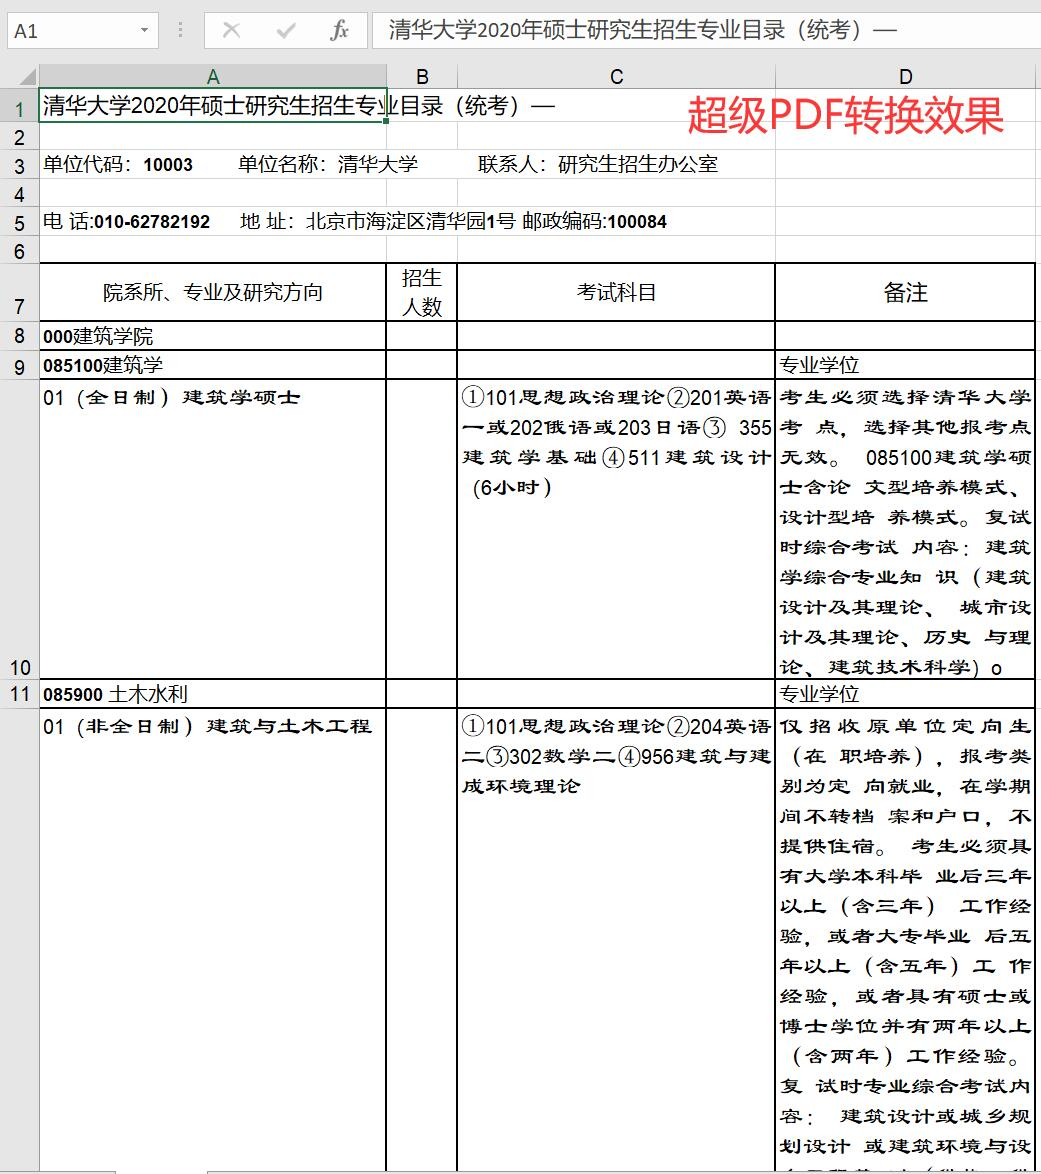The height and width of the screenshot is (1174, 1041).
Task: Click cell with 单位代码: 10003
Action: [213, 165]
